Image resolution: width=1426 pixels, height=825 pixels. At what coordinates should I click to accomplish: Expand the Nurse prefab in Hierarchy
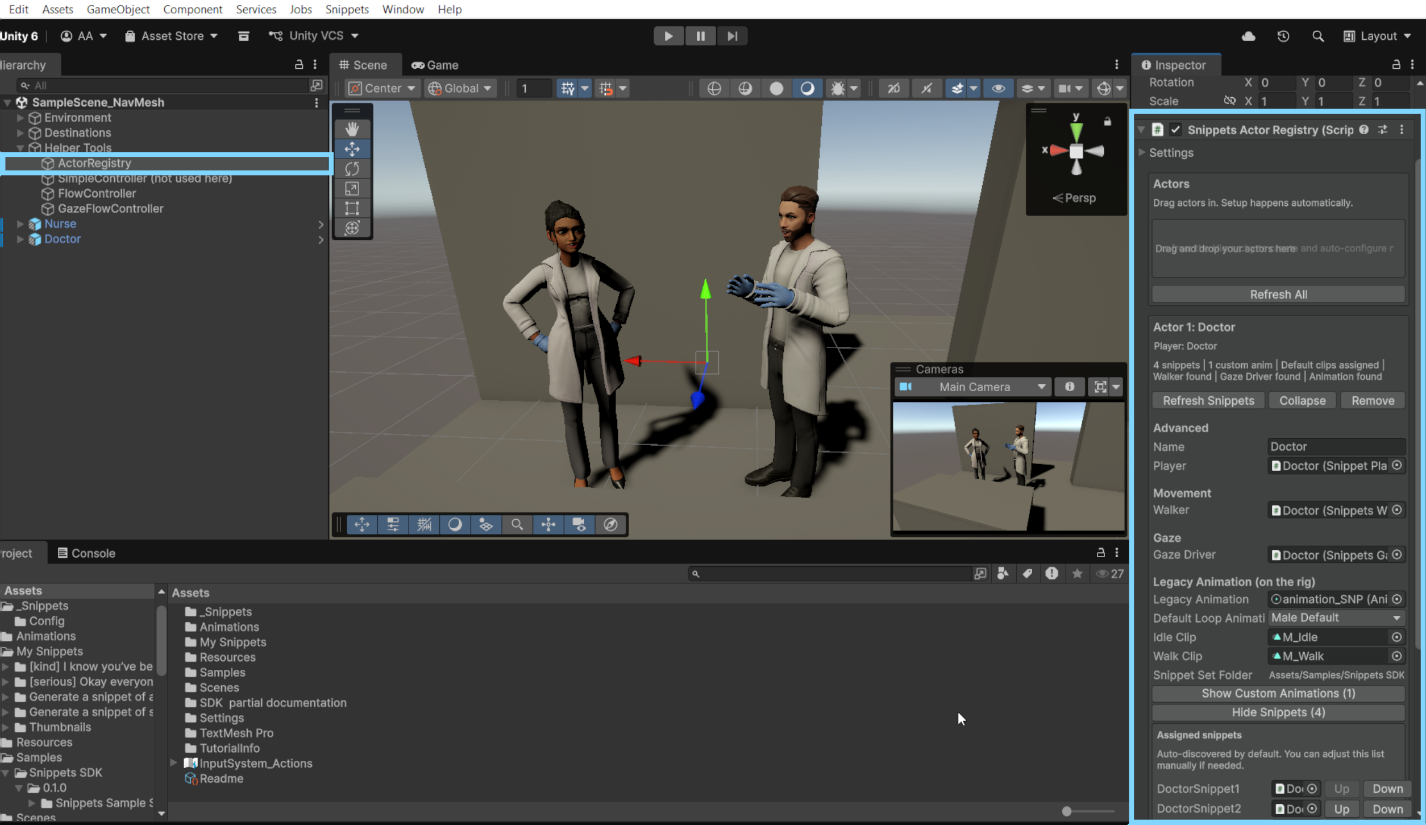click(20, 224)
